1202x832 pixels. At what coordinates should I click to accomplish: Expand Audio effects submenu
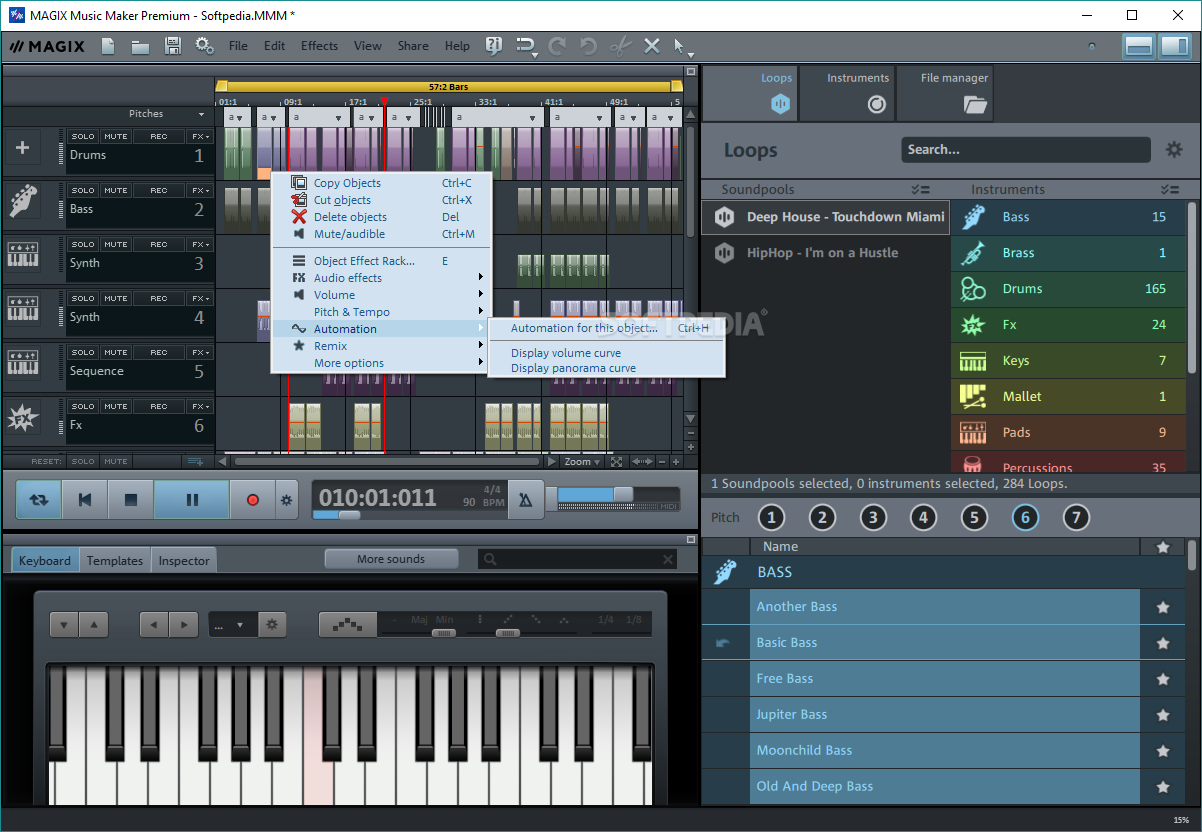click(380, 278)
